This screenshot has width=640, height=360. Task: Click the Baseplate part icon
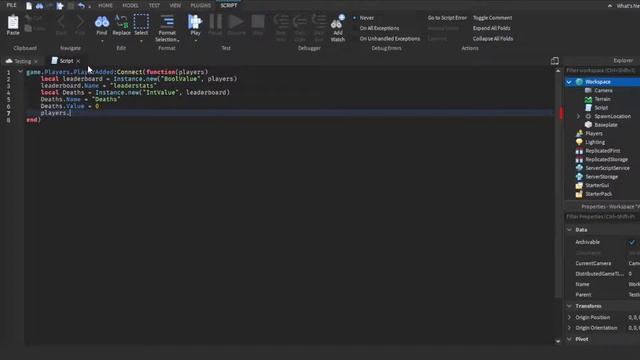pos(588,124)
